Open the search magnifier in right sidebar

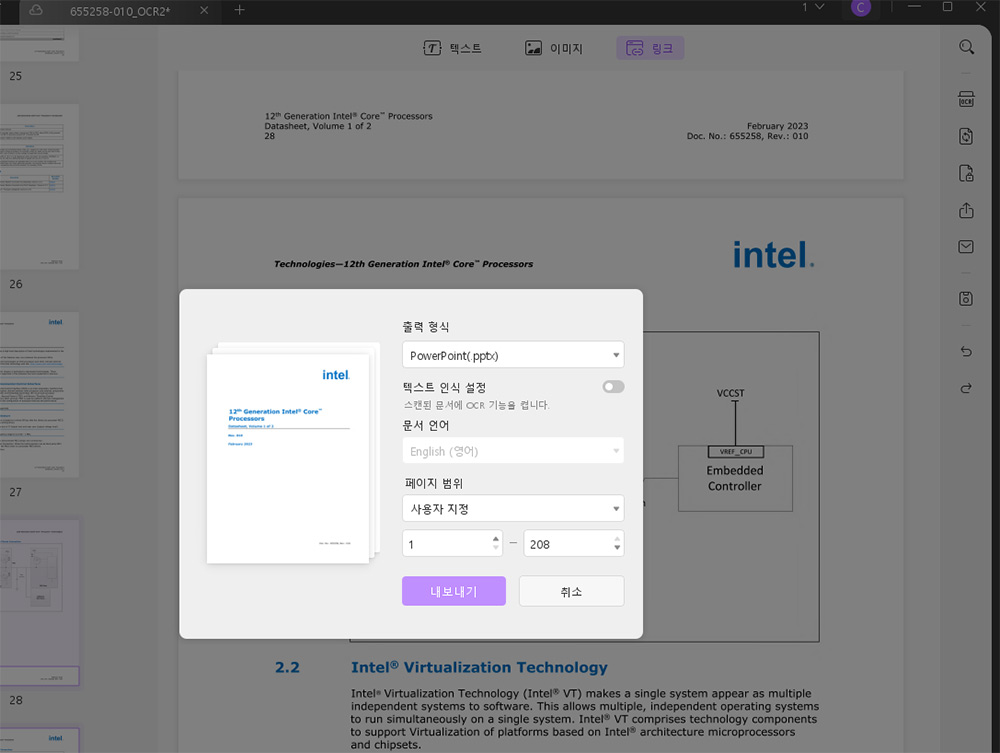(966, 47)
